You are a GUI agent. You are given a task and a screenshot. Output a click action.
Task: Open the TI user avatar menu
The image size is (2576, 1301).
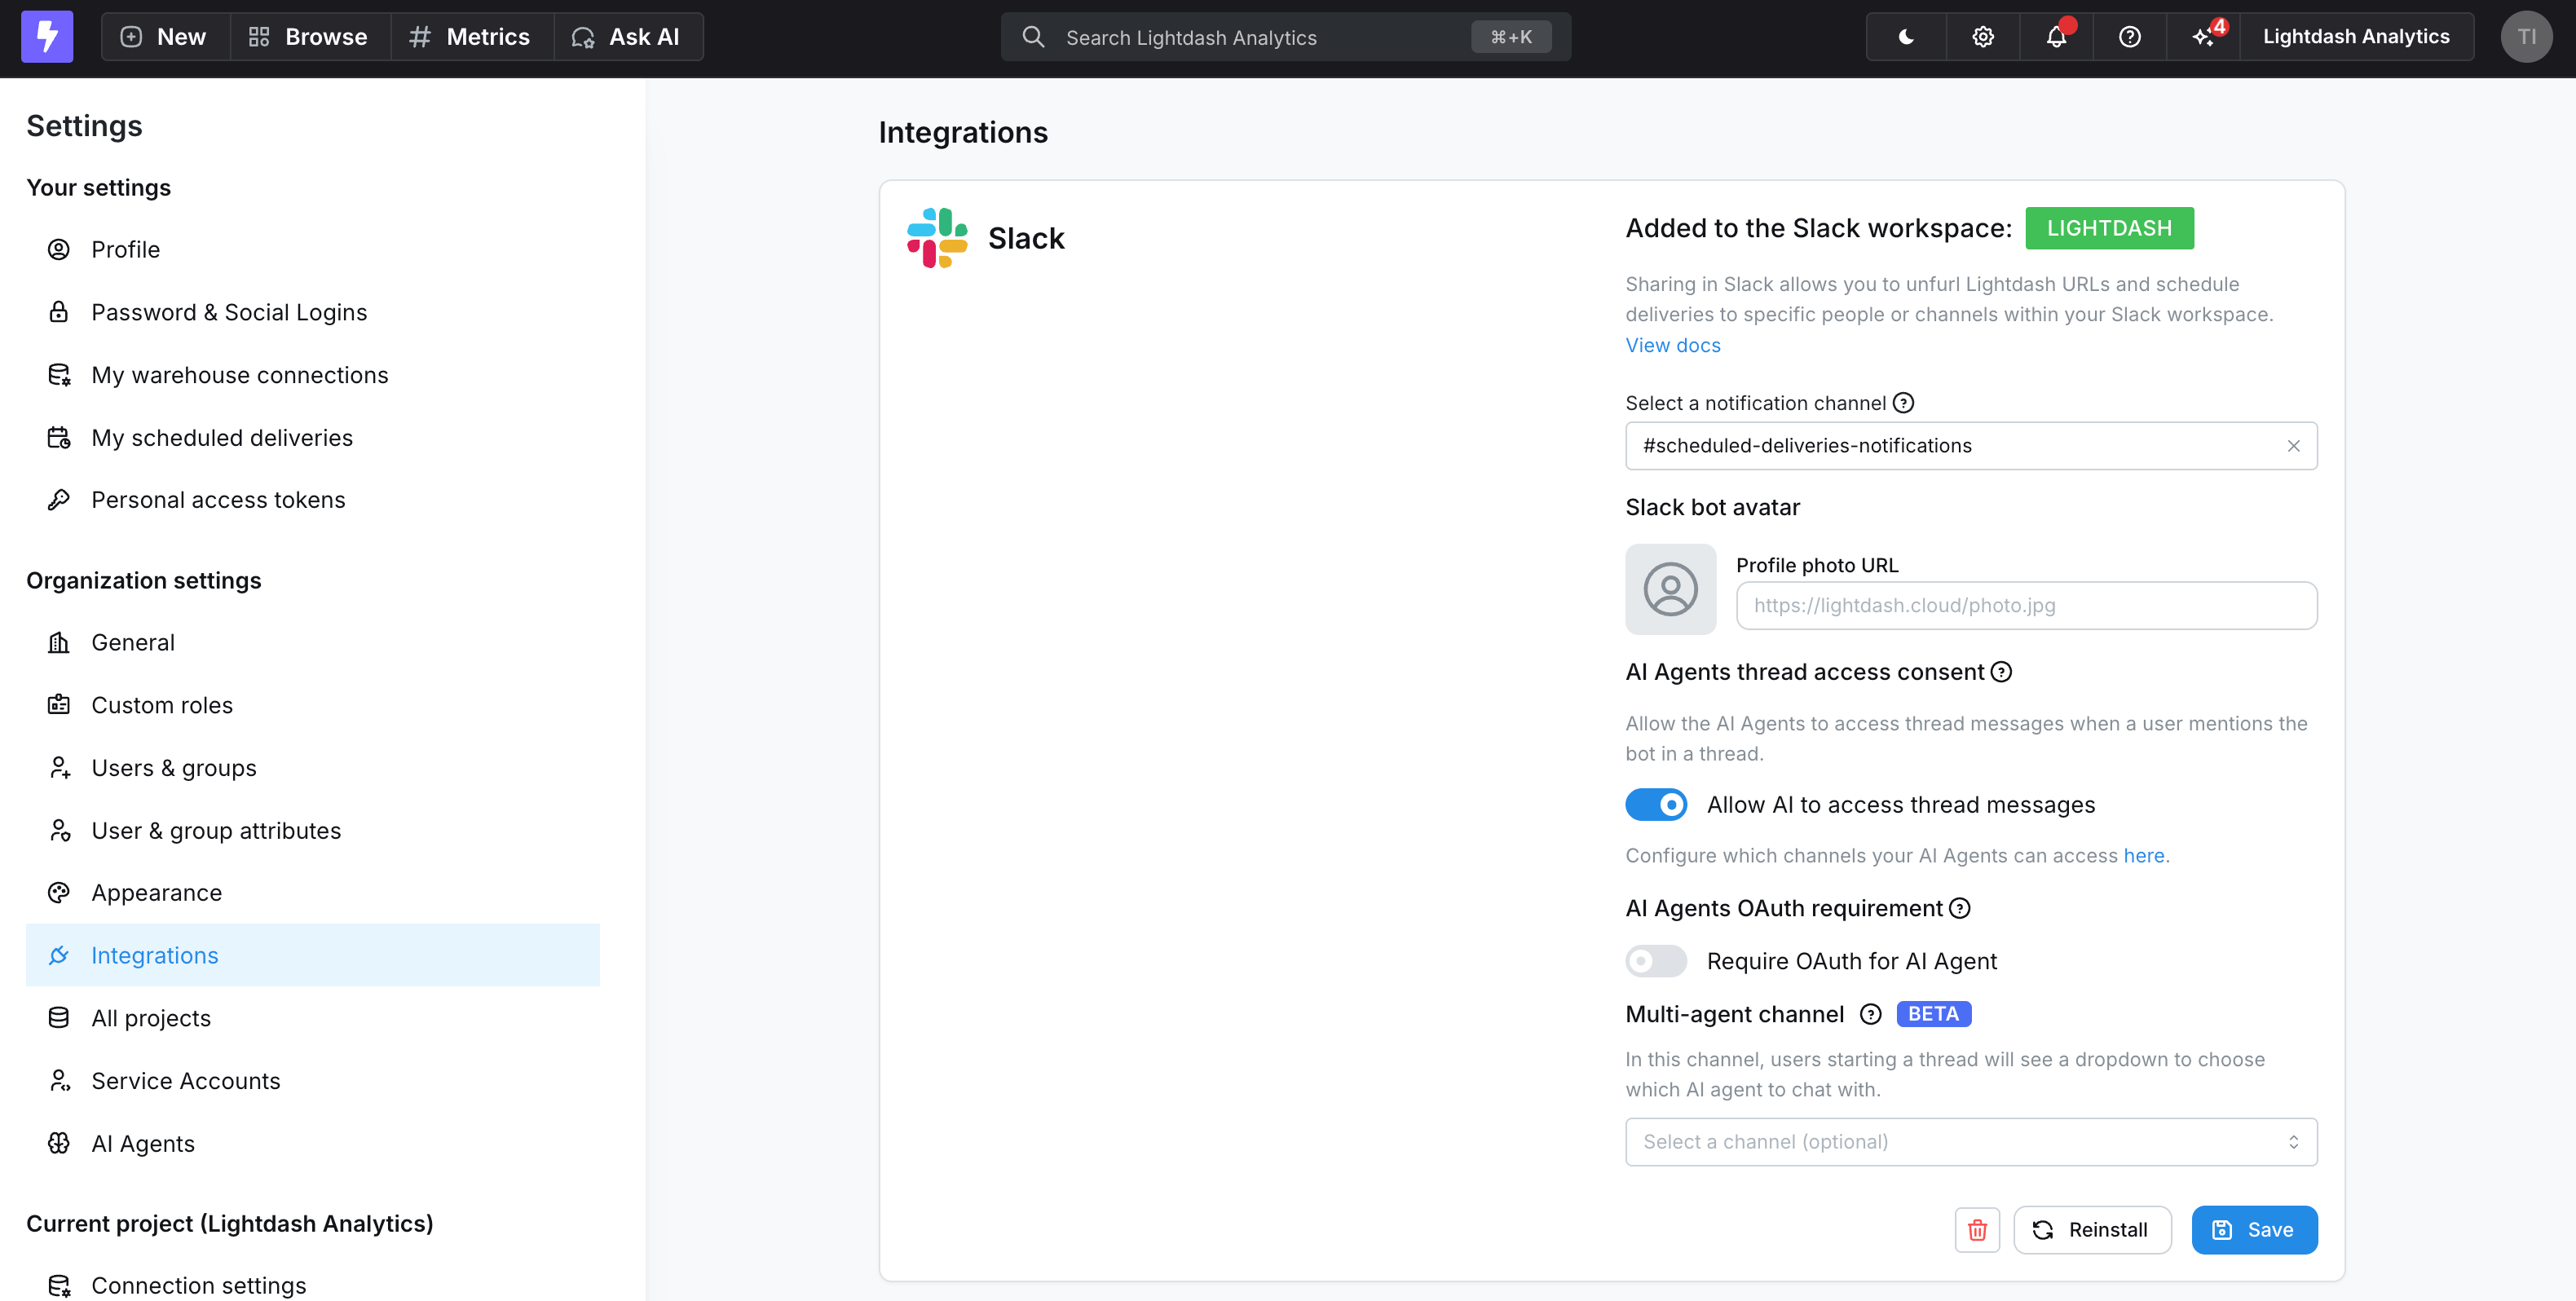2526,37
